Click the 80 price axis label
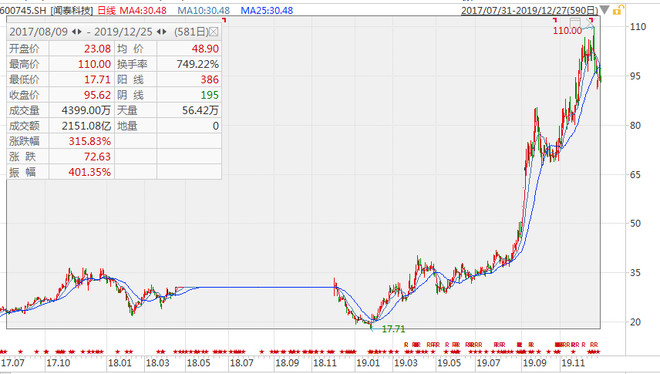This screenshot has height=374, width=660. pos(635,125)
